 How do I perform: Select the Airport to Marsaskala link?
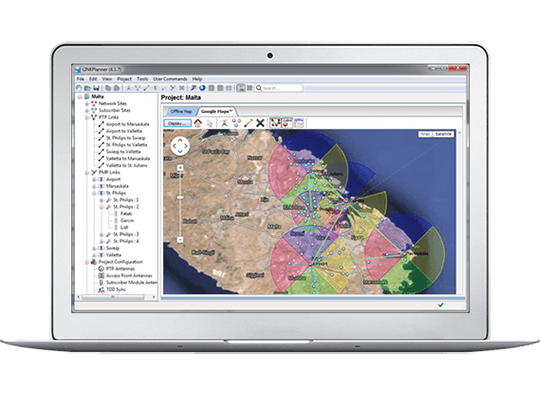(x=127, y=124)
